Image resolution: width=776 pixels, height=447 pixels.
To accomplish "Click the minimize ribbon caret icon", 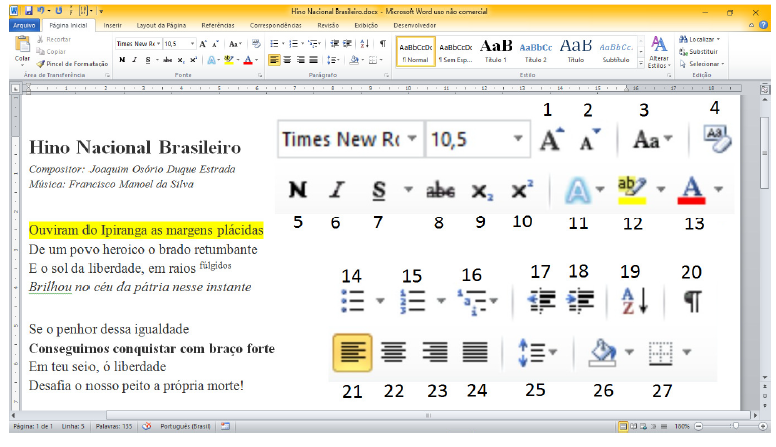I will pyautogui.click(x=751, y=25).
